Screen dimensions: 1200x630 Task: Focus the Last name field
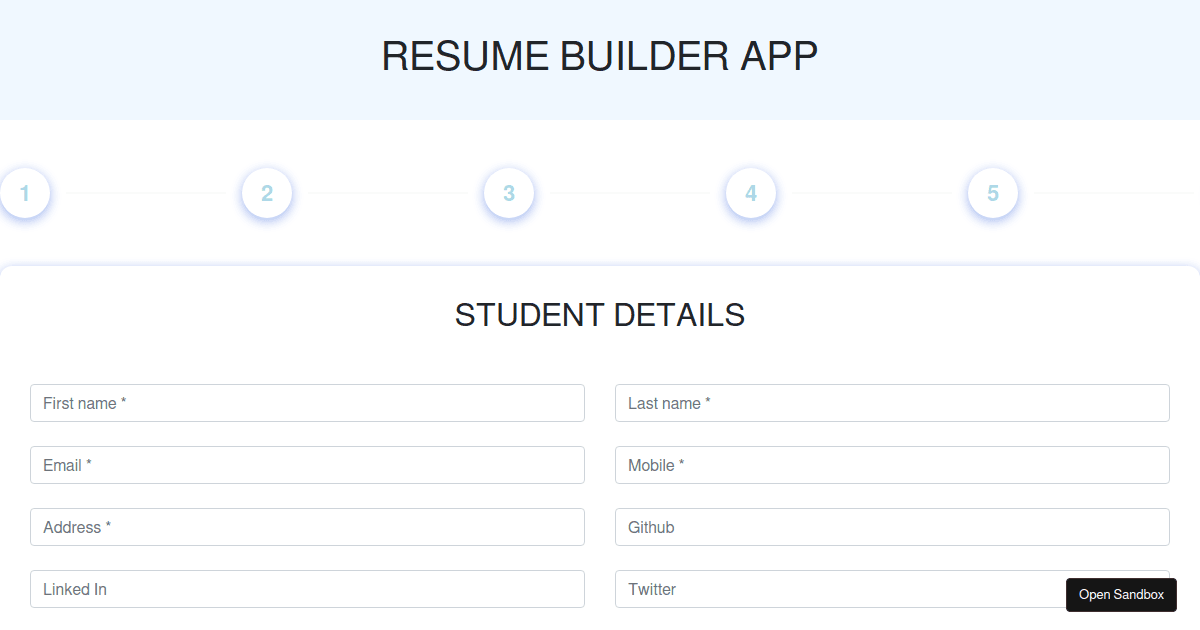(892, 403)
